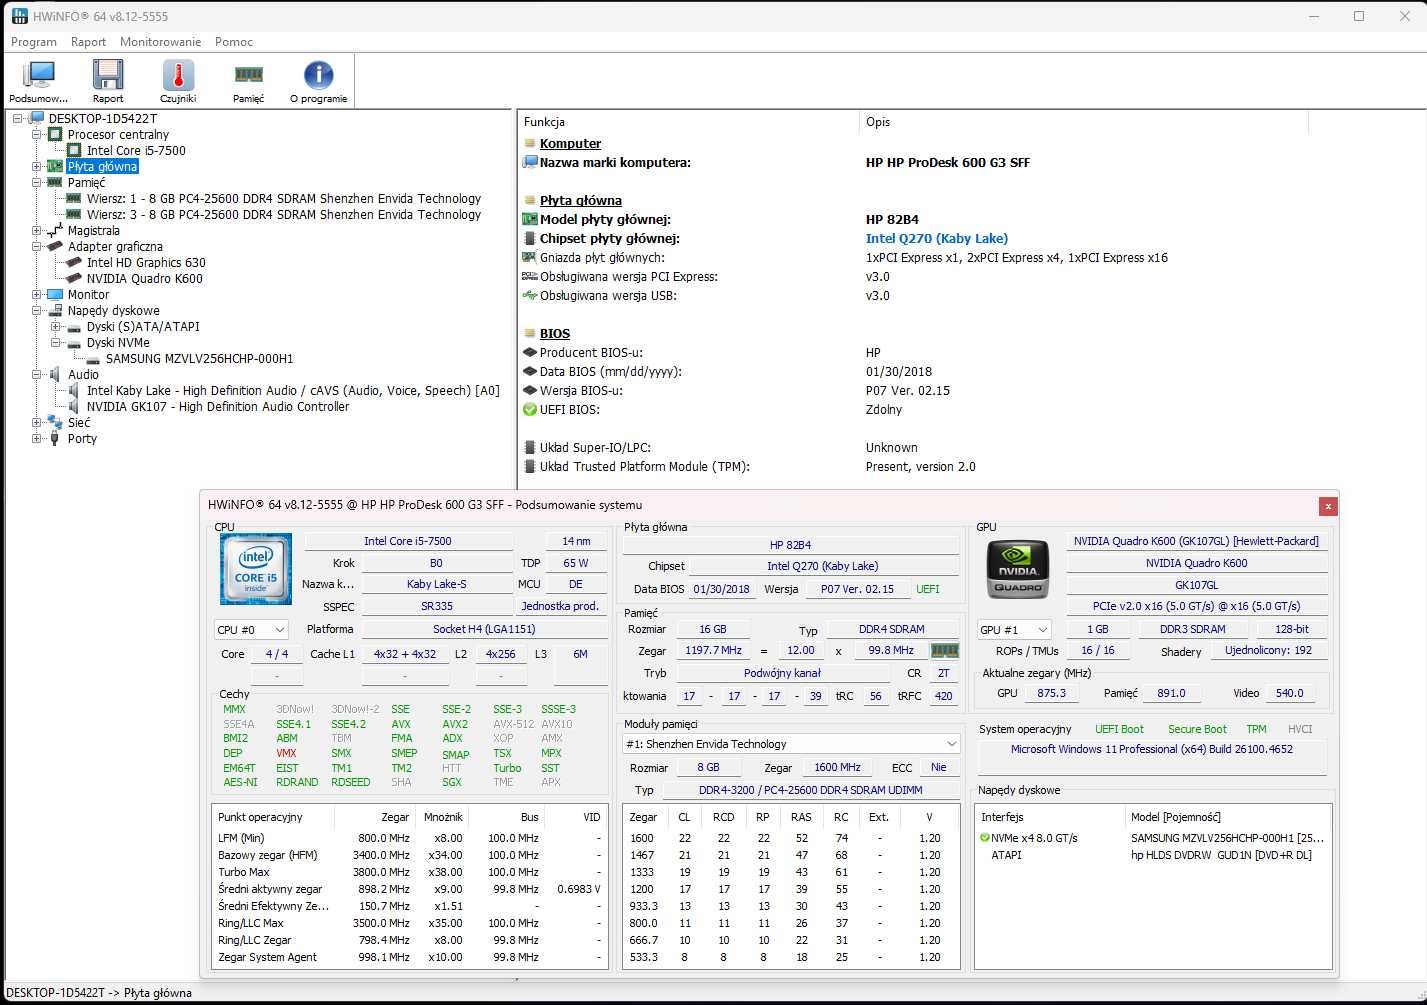Expand the Płyta główna tree node
The image size is (1427, 1005).
(37, 167)
